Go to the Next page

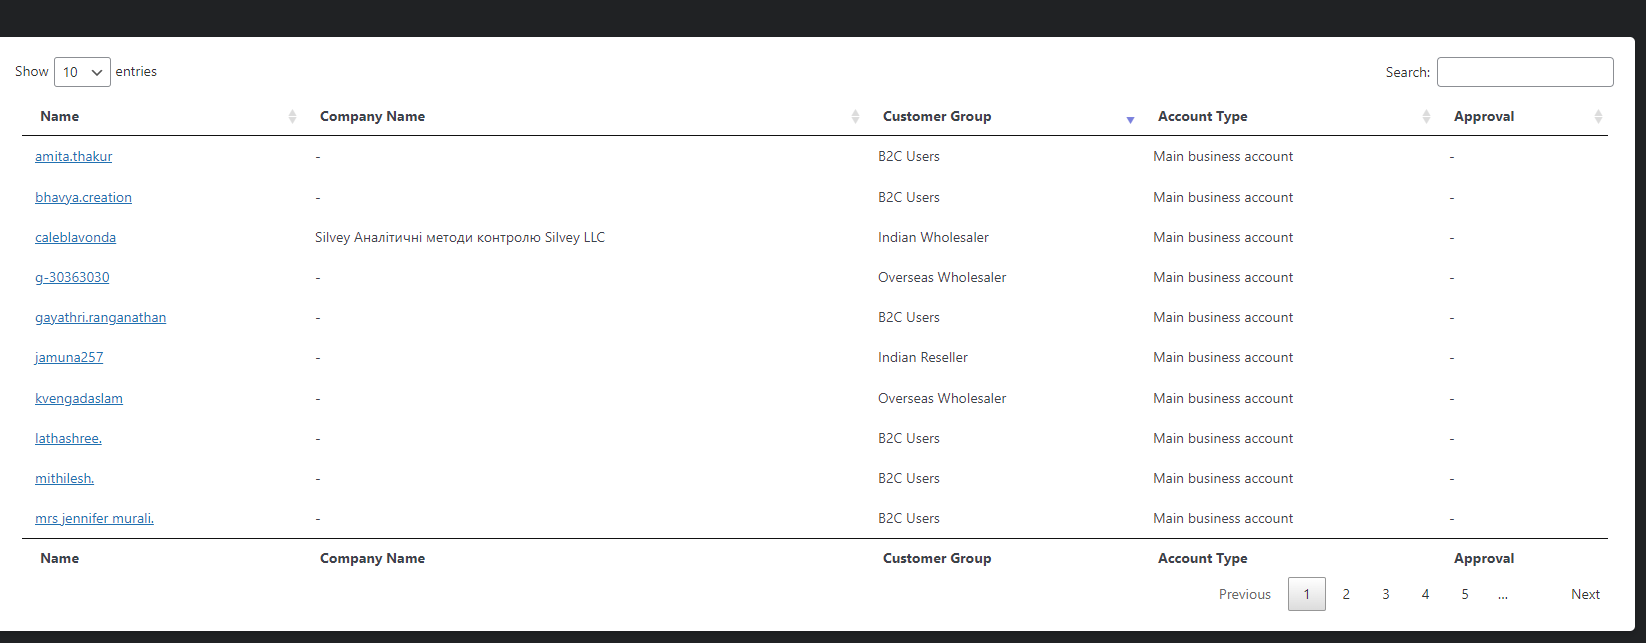pyautogui.click(x=1585, y=594)
